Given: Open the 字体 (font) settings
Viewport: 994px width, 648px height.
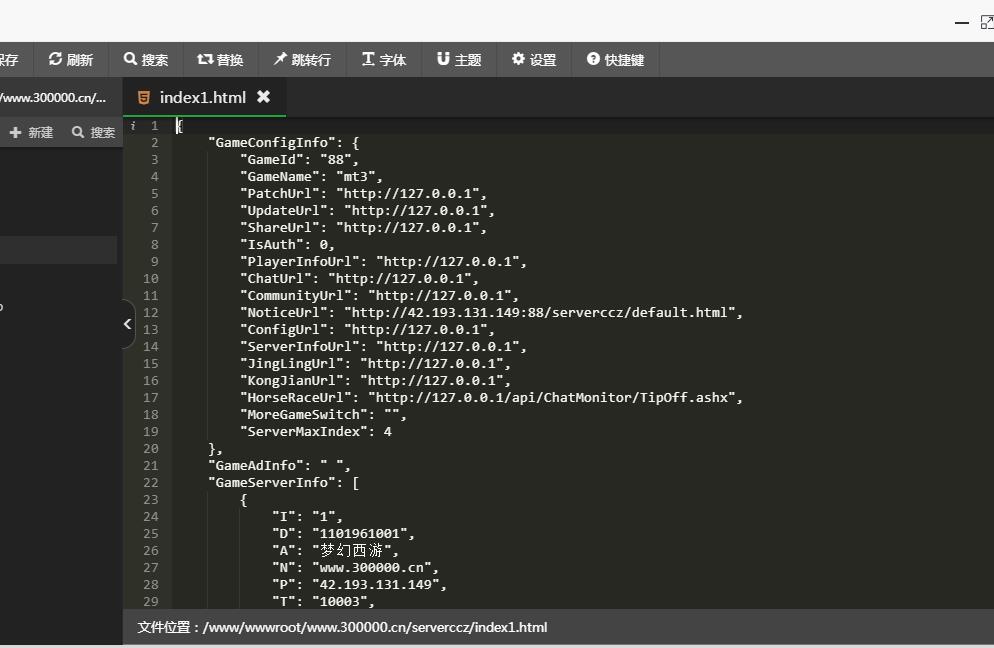Looking at the screenshot, I should [x=384, y=60].
